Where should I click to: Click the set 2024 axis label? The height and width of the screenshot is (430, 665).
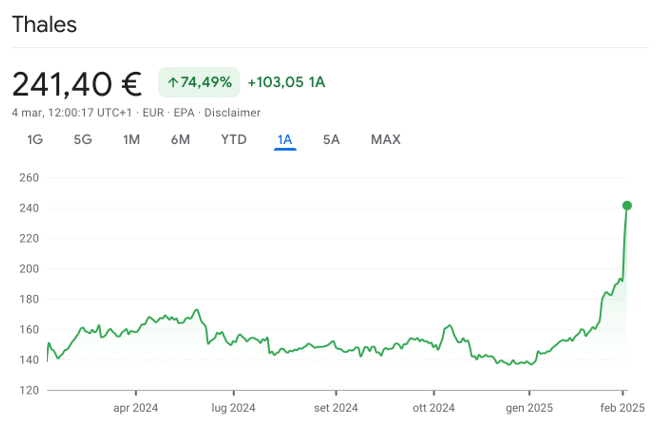(336, 408)
